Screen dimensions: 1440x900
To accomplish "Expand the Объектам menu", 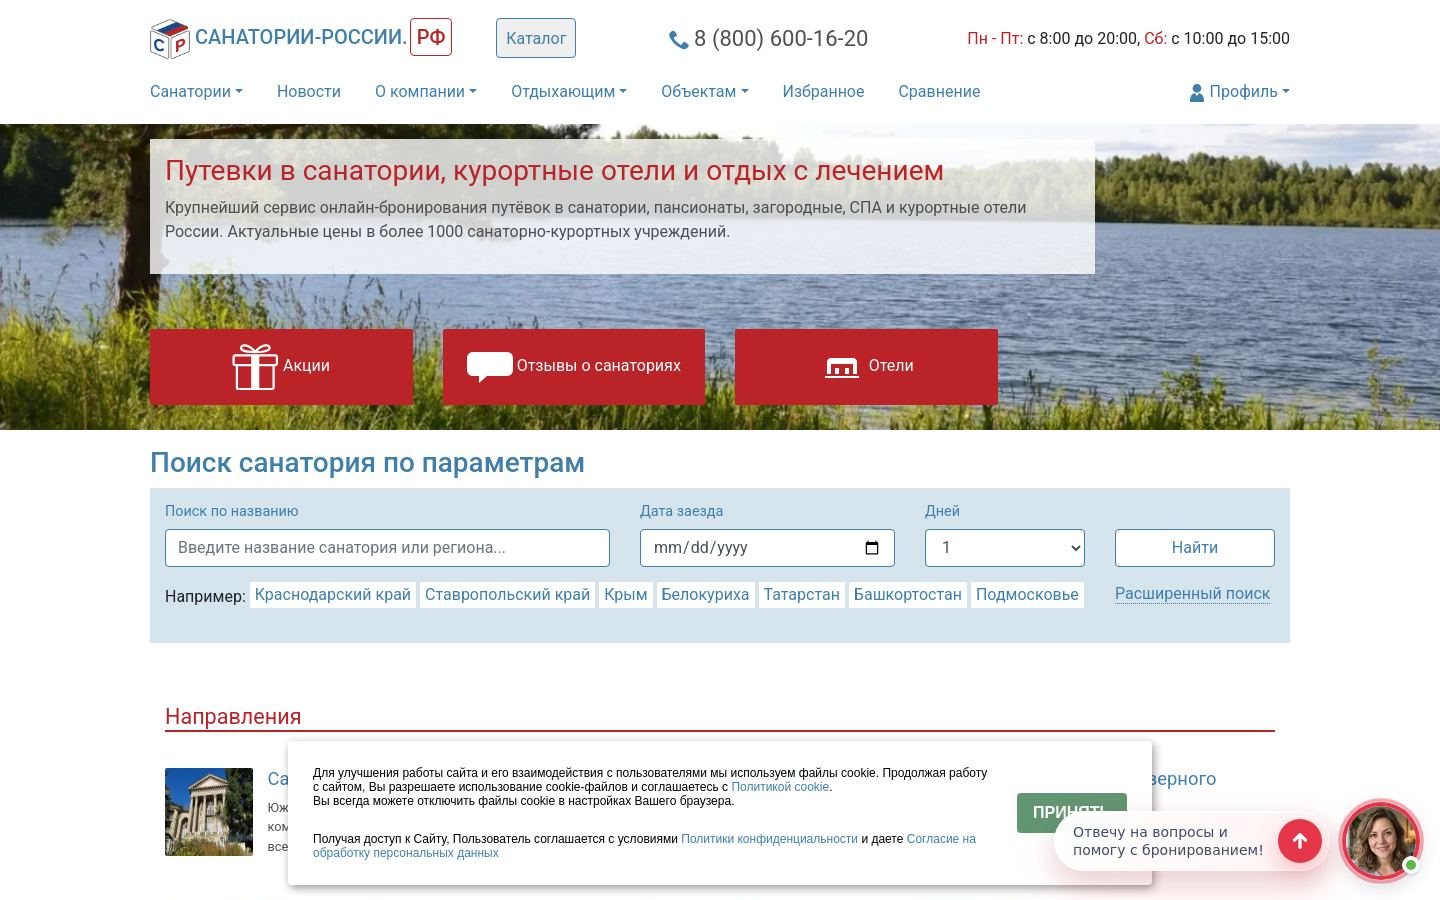I will pos(704,91).
